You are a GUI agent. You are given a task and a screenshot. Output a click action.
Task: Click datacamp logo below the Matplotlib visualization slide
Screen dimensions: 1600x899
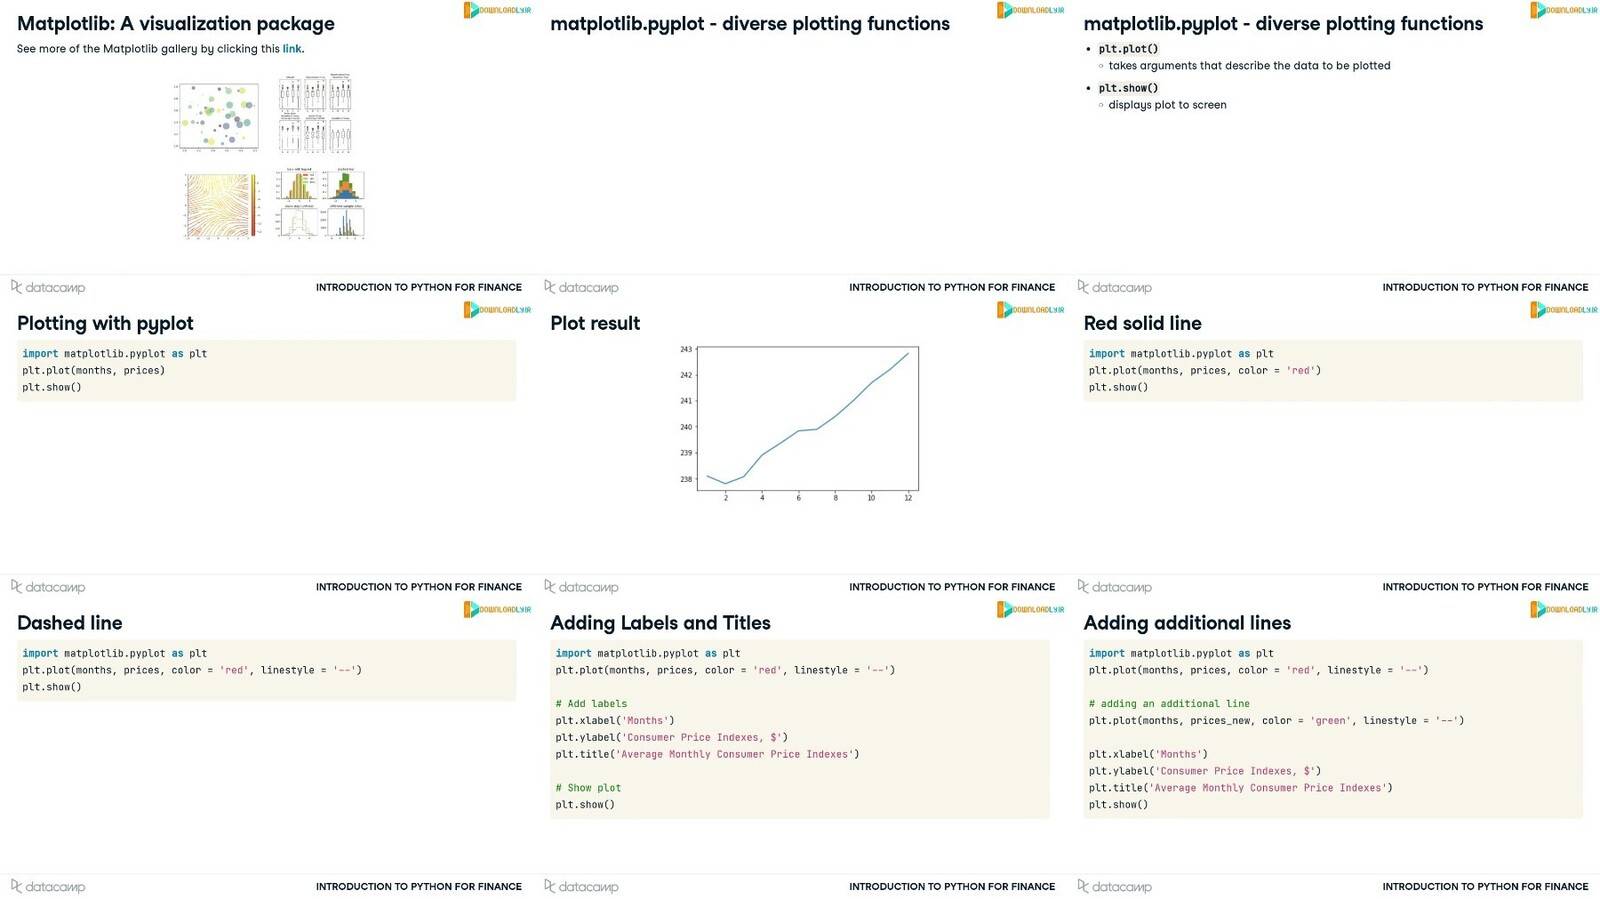(48, 287)
